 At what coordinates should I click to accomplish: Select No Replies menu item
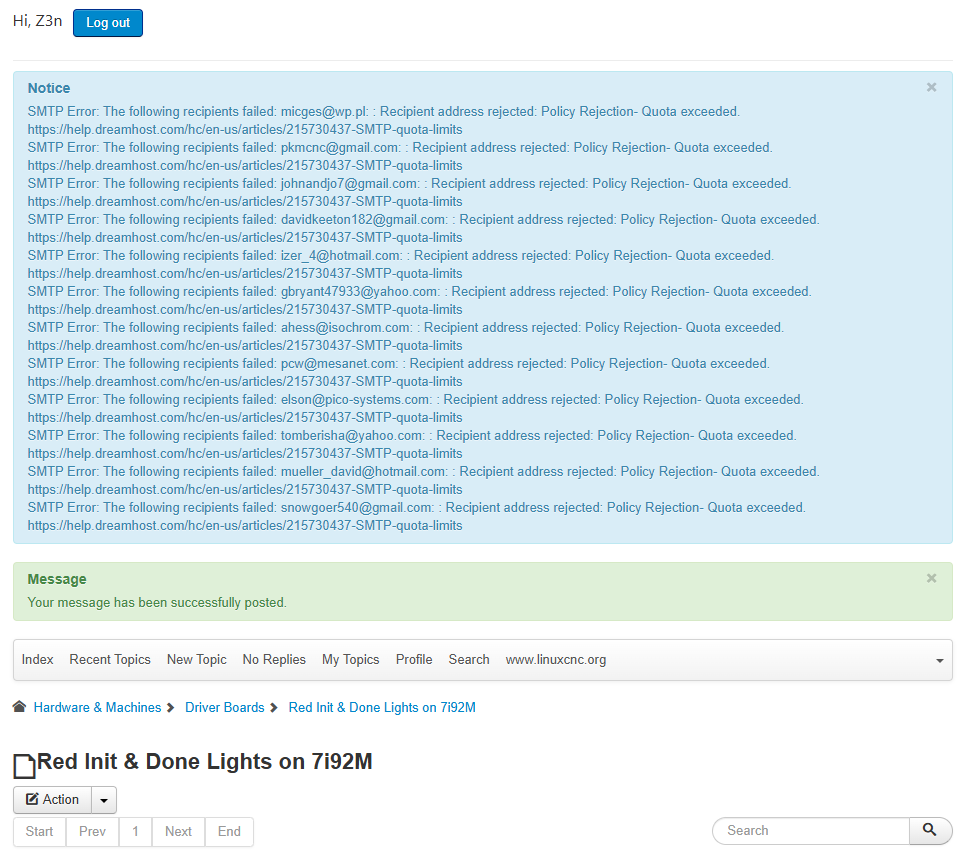point(274,660)
